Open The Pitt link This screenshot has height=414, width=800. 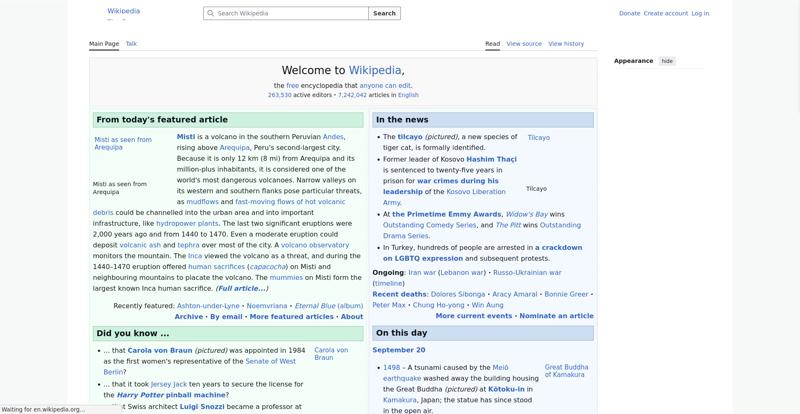(x=508, y=225)
